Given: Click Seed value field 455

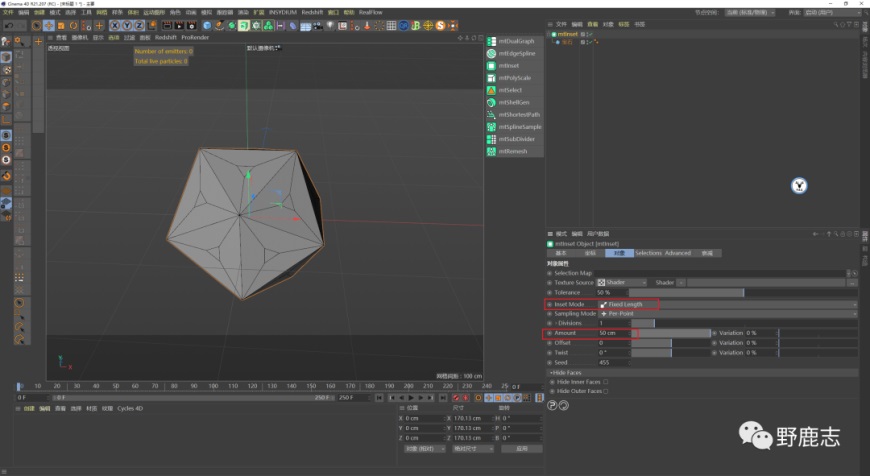Looking at the screenshot, I should tap(614, 362).
